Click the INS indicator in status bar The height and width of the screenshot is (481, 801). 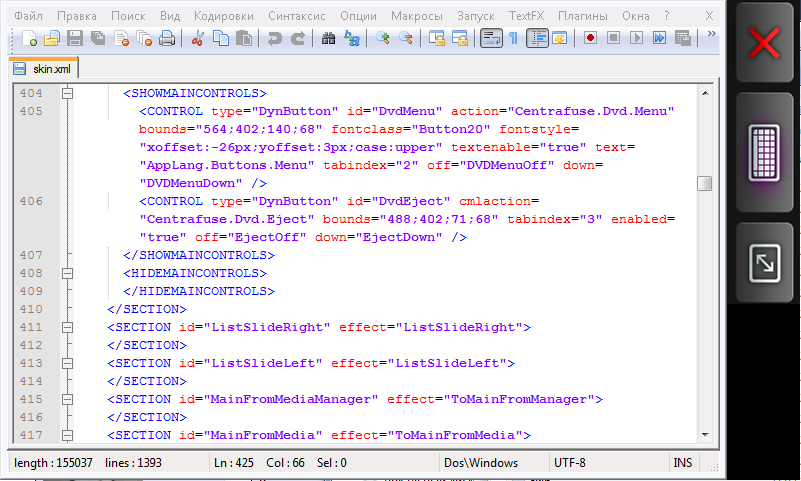point(683,463)
